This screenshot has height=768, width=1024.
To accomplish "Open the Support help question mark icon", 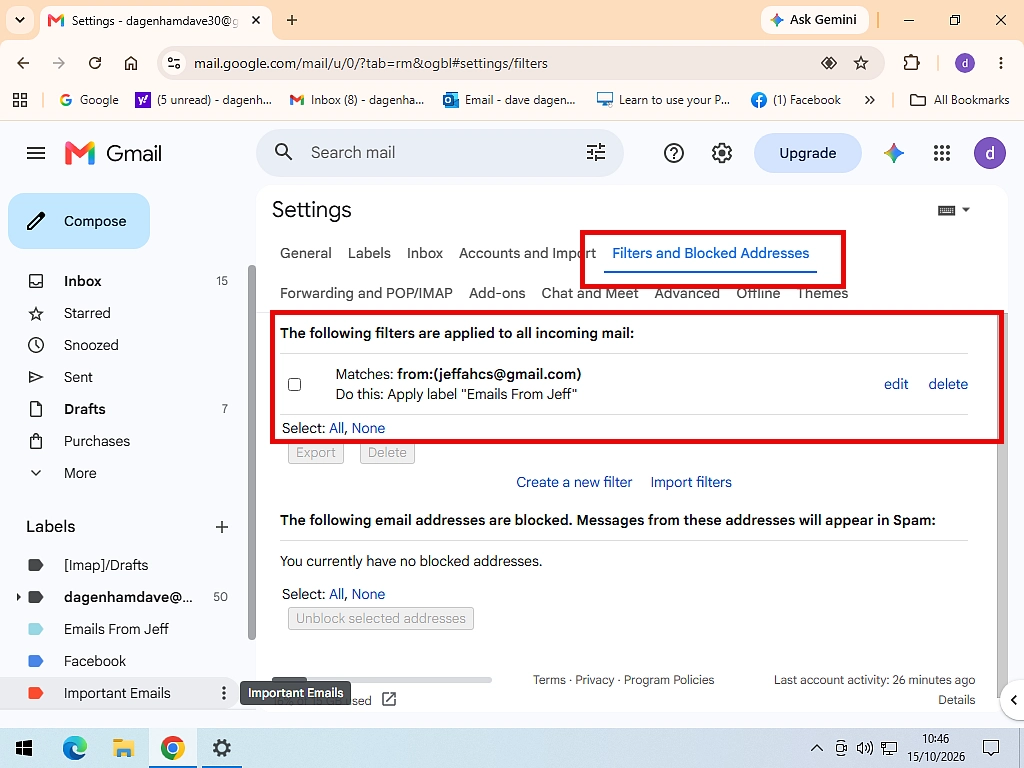I will pos(673,153).
